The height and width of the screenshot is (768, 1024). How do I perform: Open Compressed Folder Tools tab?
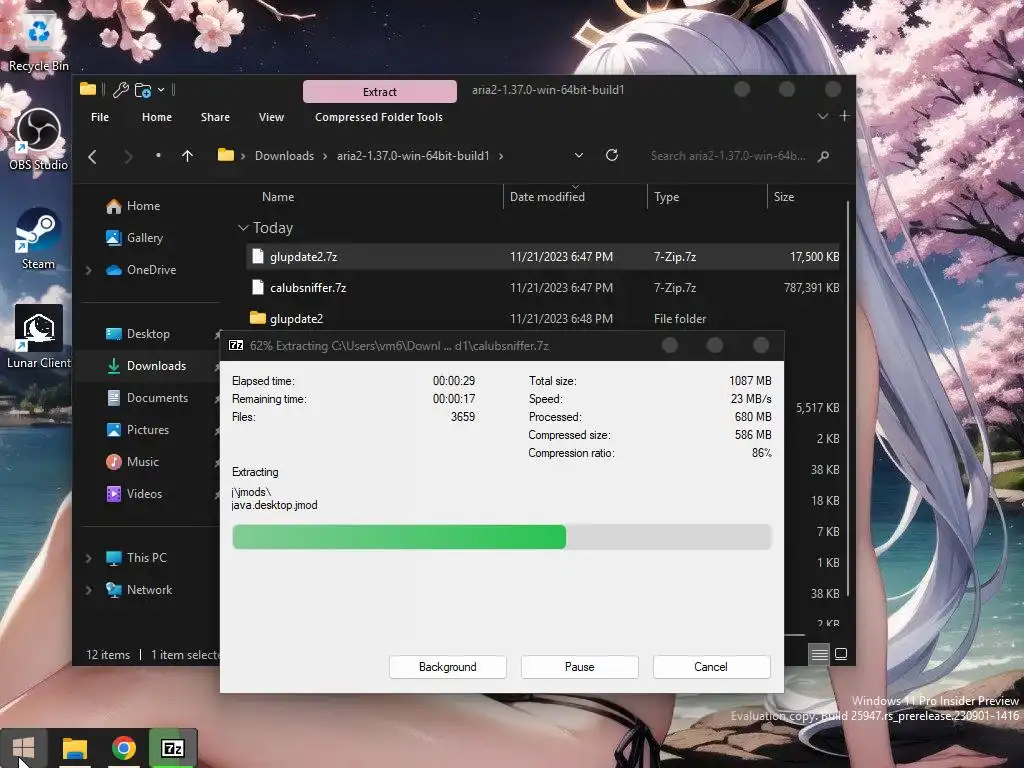(379, 117)
